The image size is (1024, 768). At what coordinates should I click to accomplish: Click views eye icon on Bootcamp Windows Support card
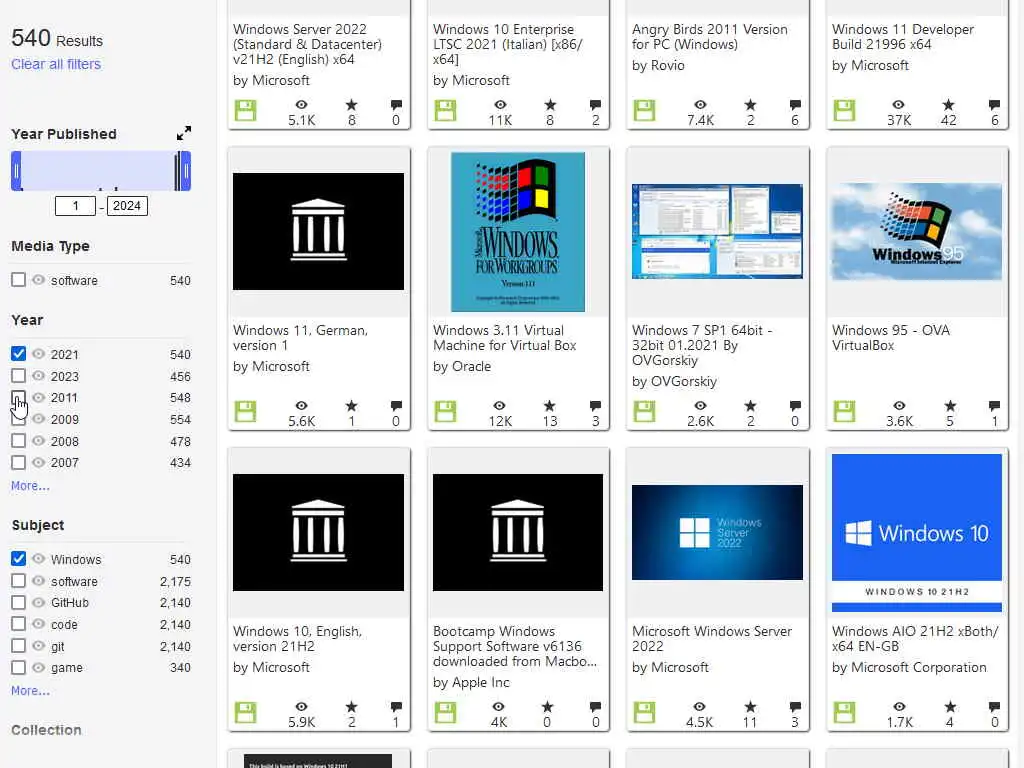[498, 707]
